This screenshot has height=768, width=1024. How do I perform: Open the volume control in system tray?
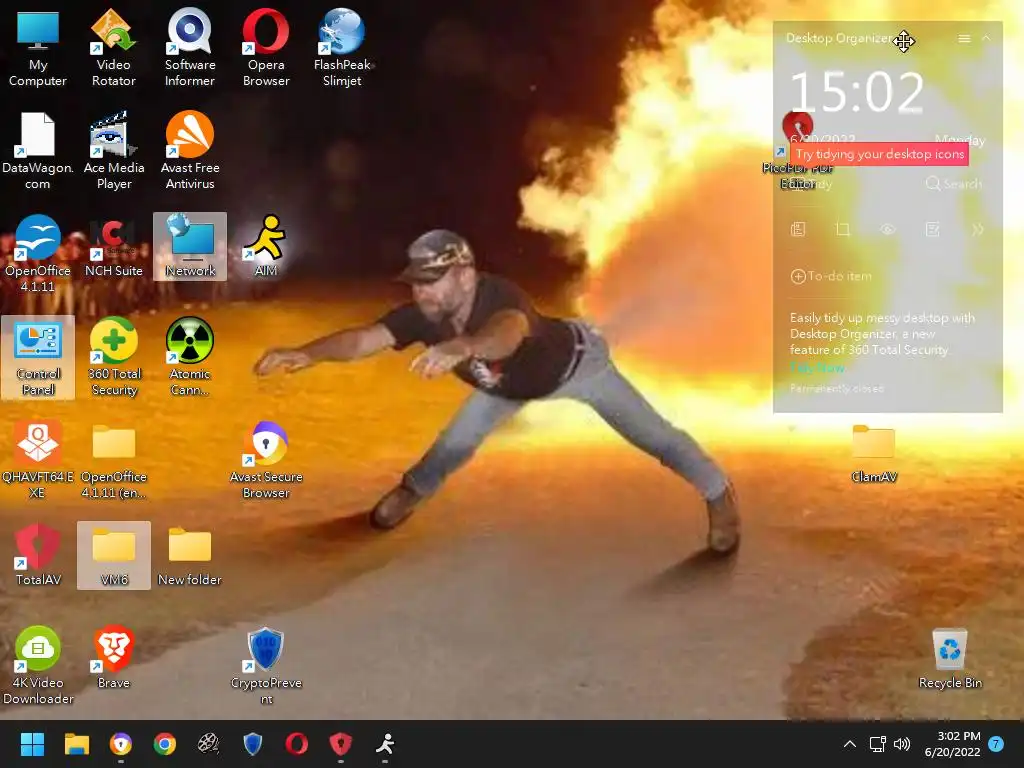coord(902,744)
